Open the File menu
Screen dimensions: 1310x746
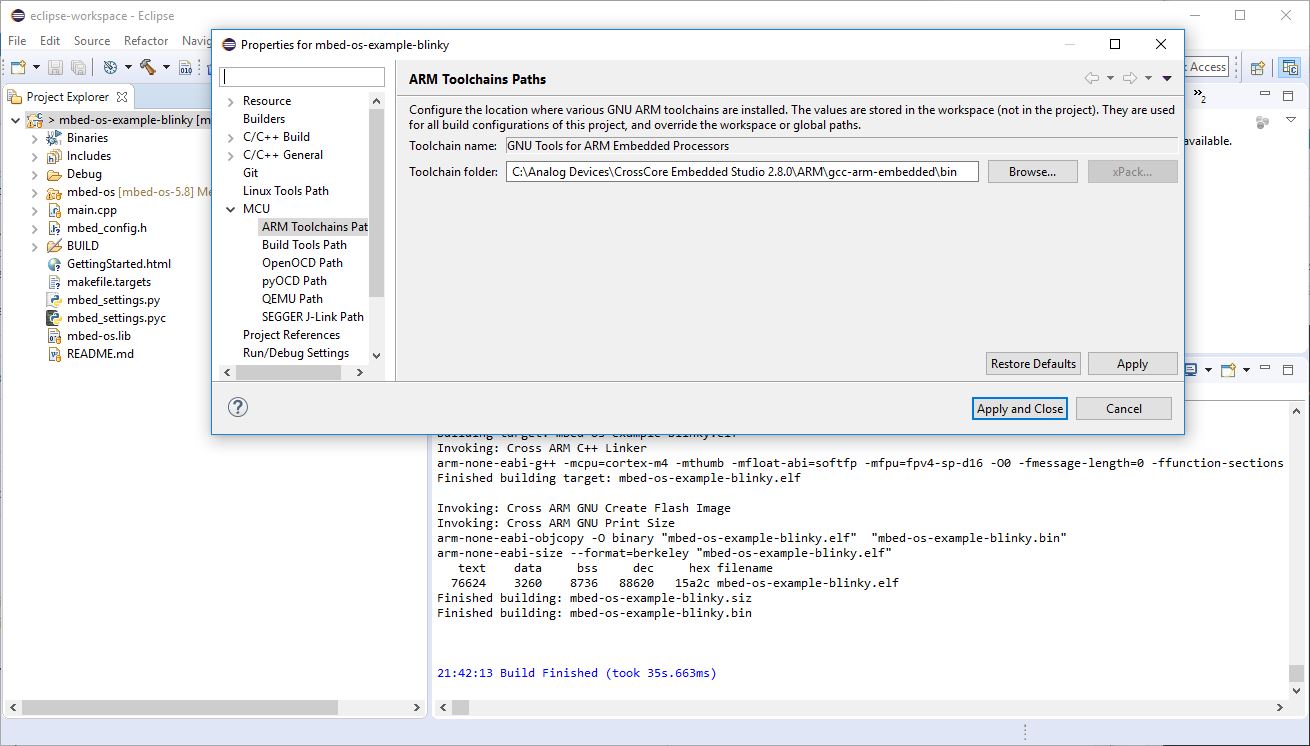[17, 40]
